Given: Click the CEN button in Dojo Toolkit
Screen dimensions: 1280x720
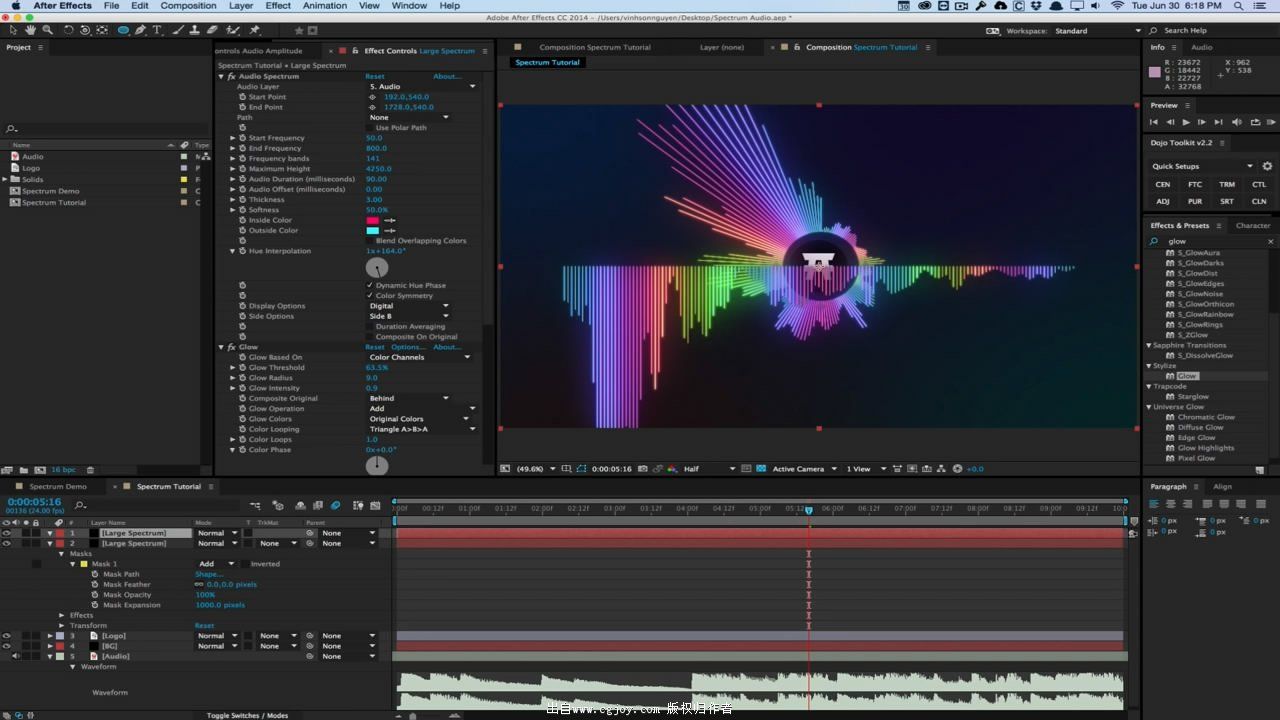Looking at the screenshot, I should (1163, 184).
